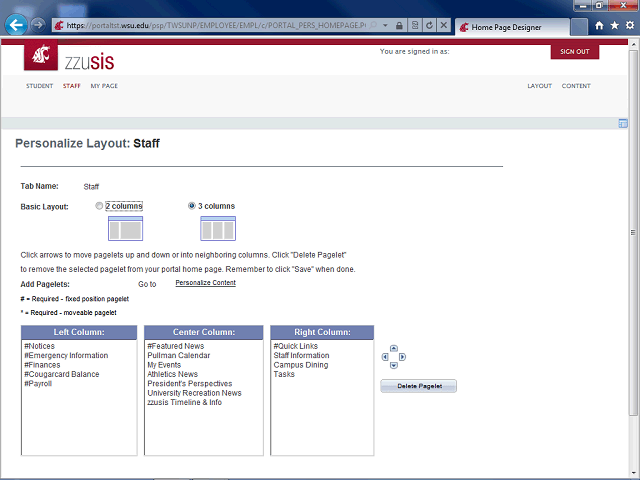Viewport: 640px width, 480px height.
Task: Click the Delete Pagelet button
Action: (x=418, y=385)
